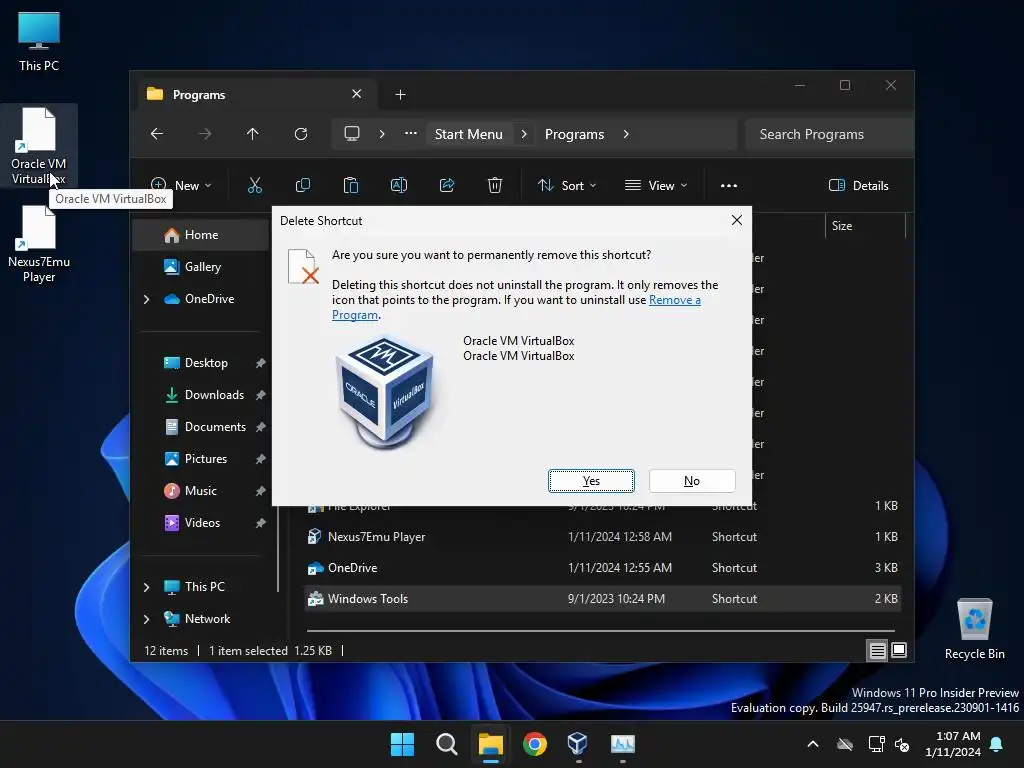Launch Google Chrome from taskbar
This screenshot has height=768, width=1024.
535,744
